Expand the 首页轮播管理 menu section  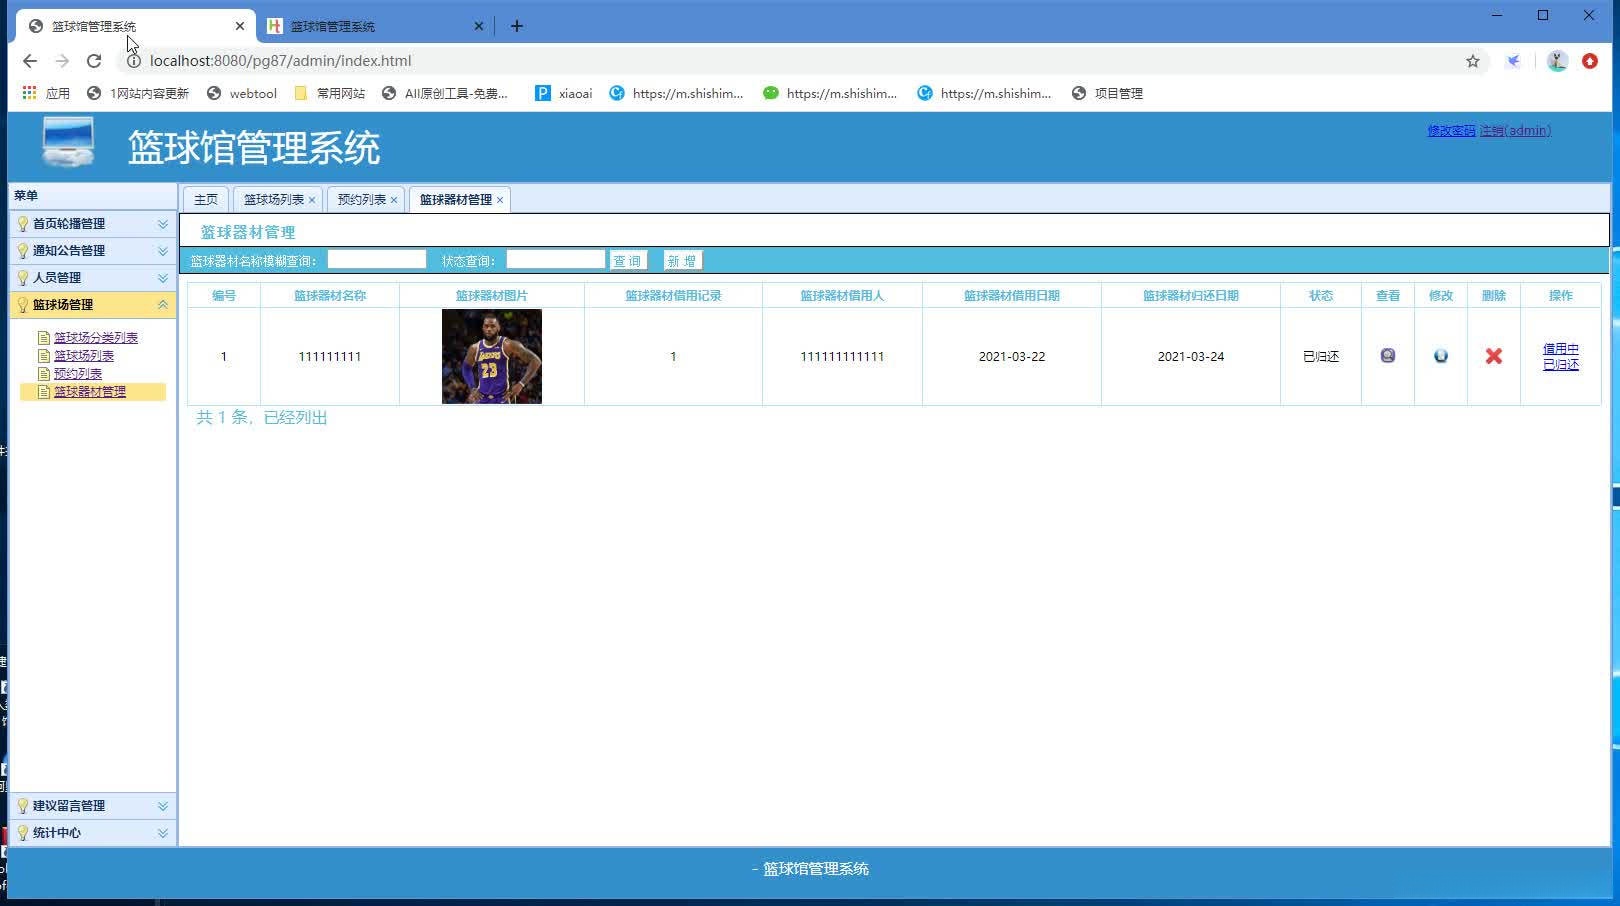pos(93,224)
